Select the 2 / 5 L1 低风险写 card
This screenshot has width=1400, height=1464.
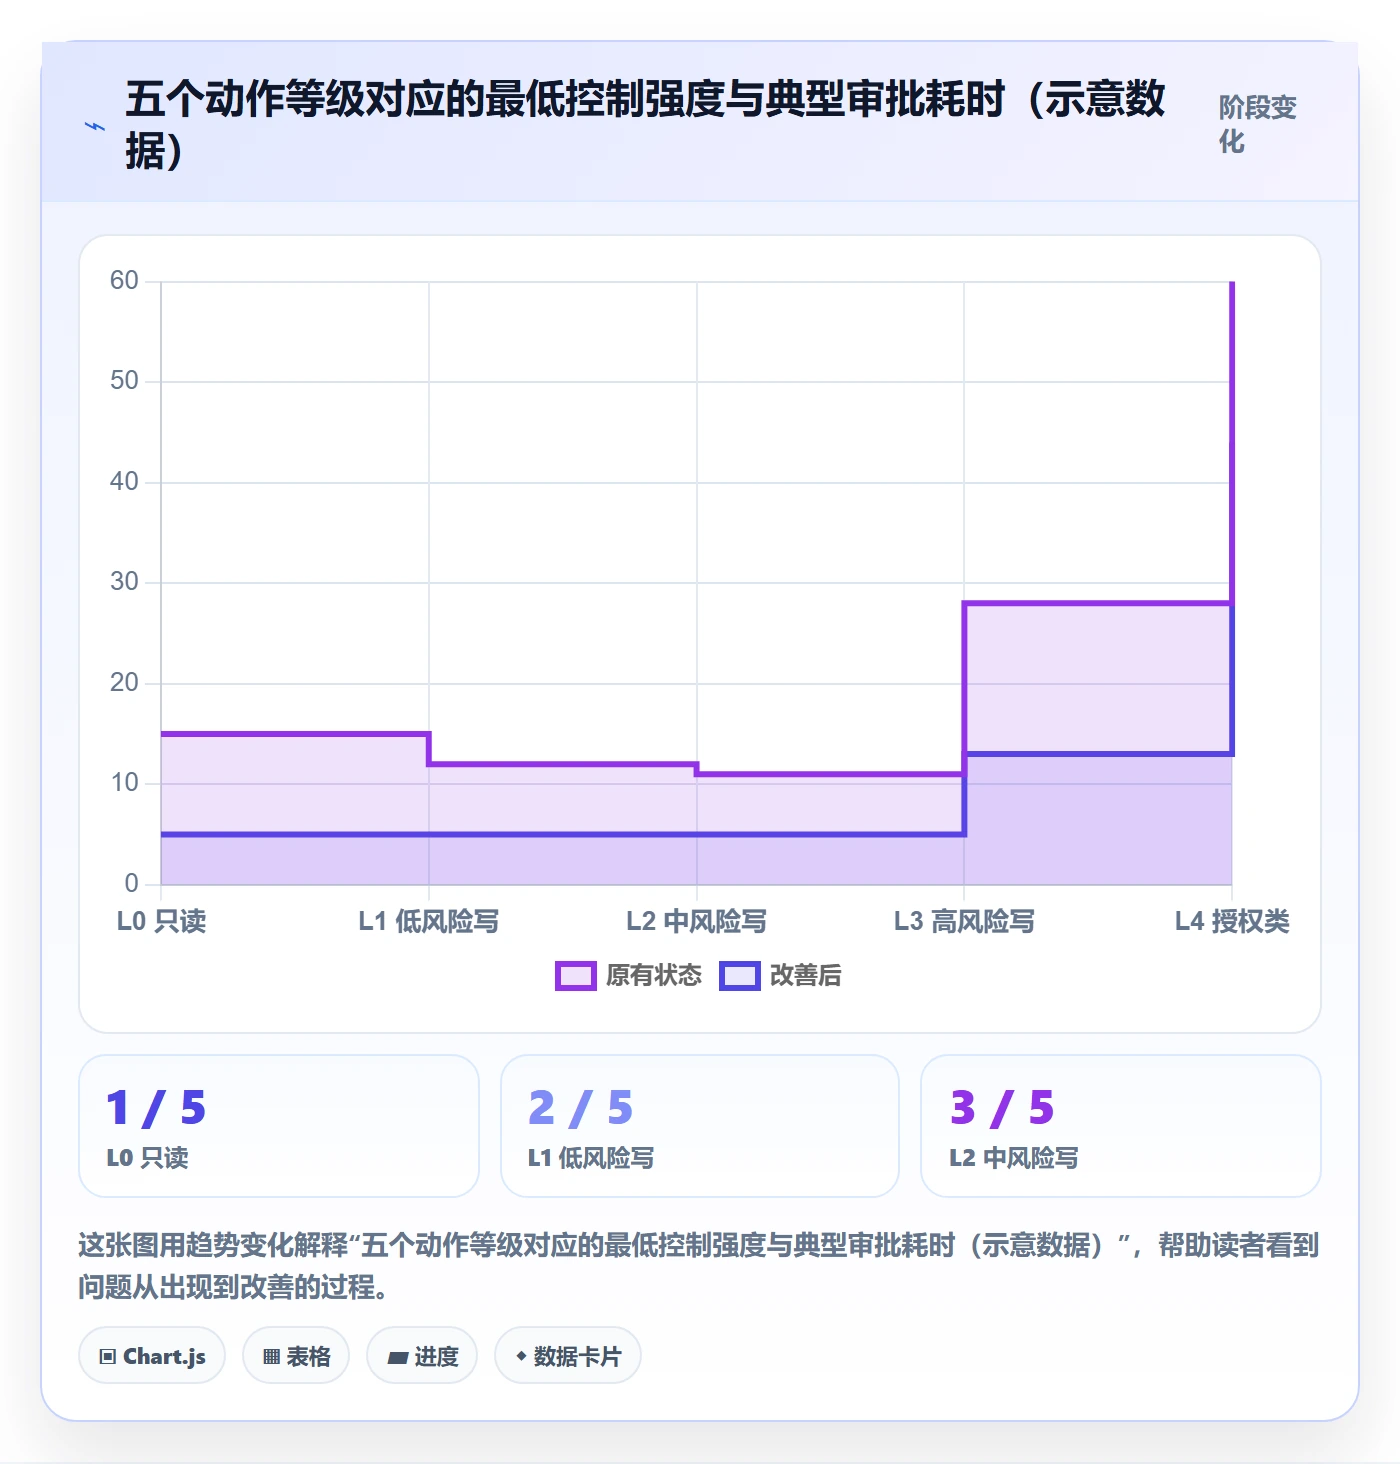click(x=700, y=1126)
